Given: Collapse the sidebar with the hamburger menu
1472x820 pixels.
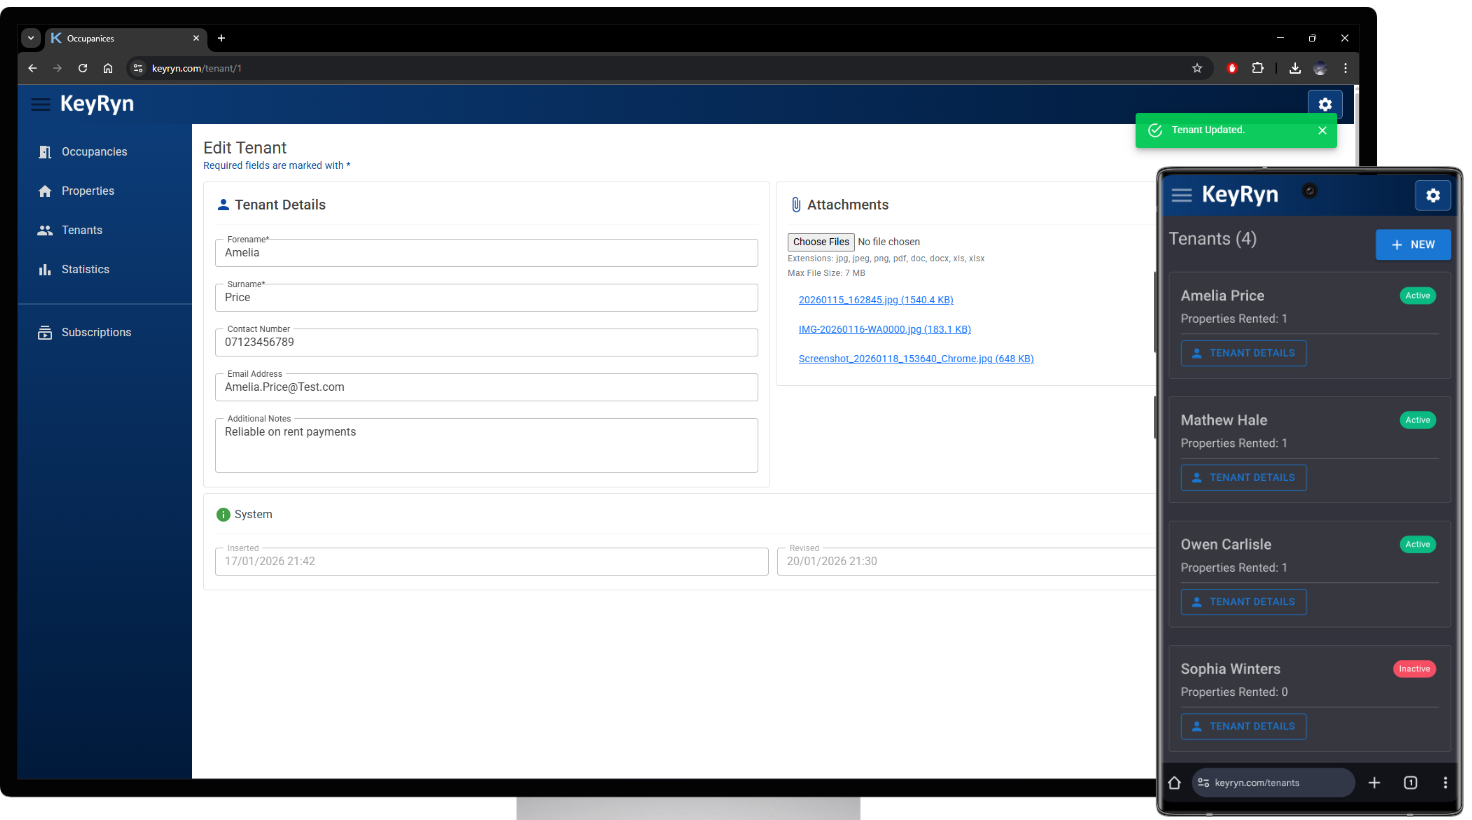Looking at the screenshot, I should point(40,104).
